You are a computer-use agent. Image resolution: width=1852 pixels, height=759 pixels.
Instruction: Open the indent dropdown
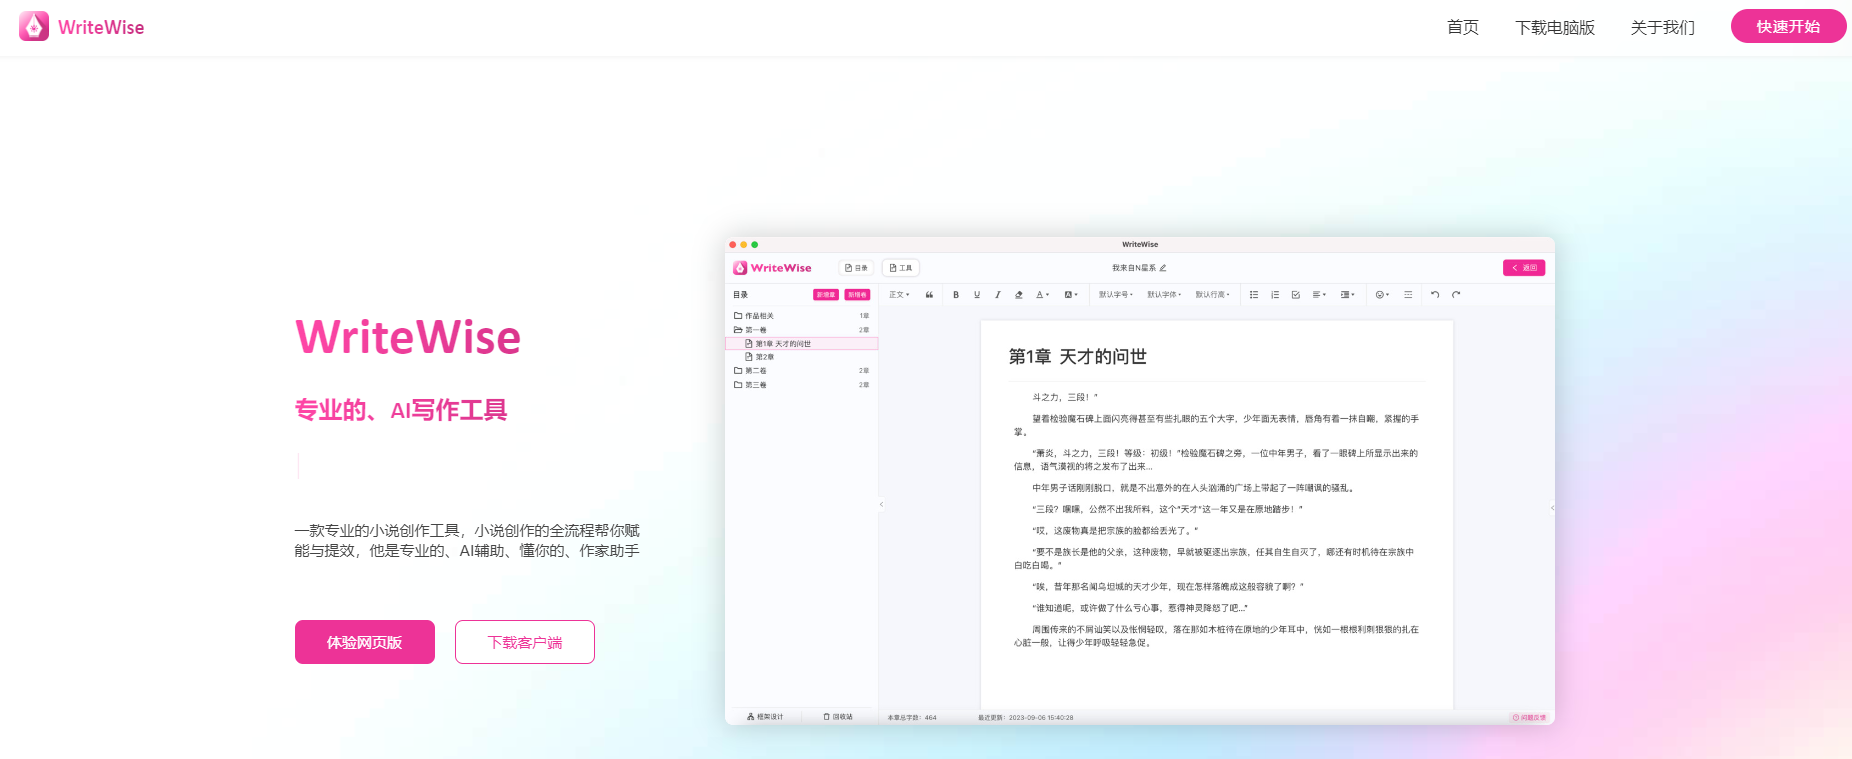click(x=1347, y=295)
